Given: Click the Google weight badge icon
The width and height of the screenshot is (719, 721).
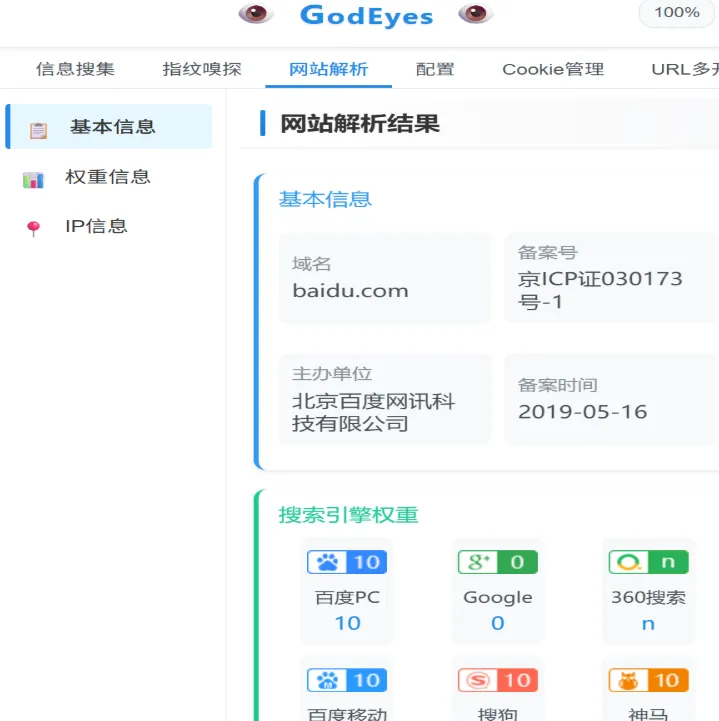Looking at the screenshot, I should pos(498,562).
